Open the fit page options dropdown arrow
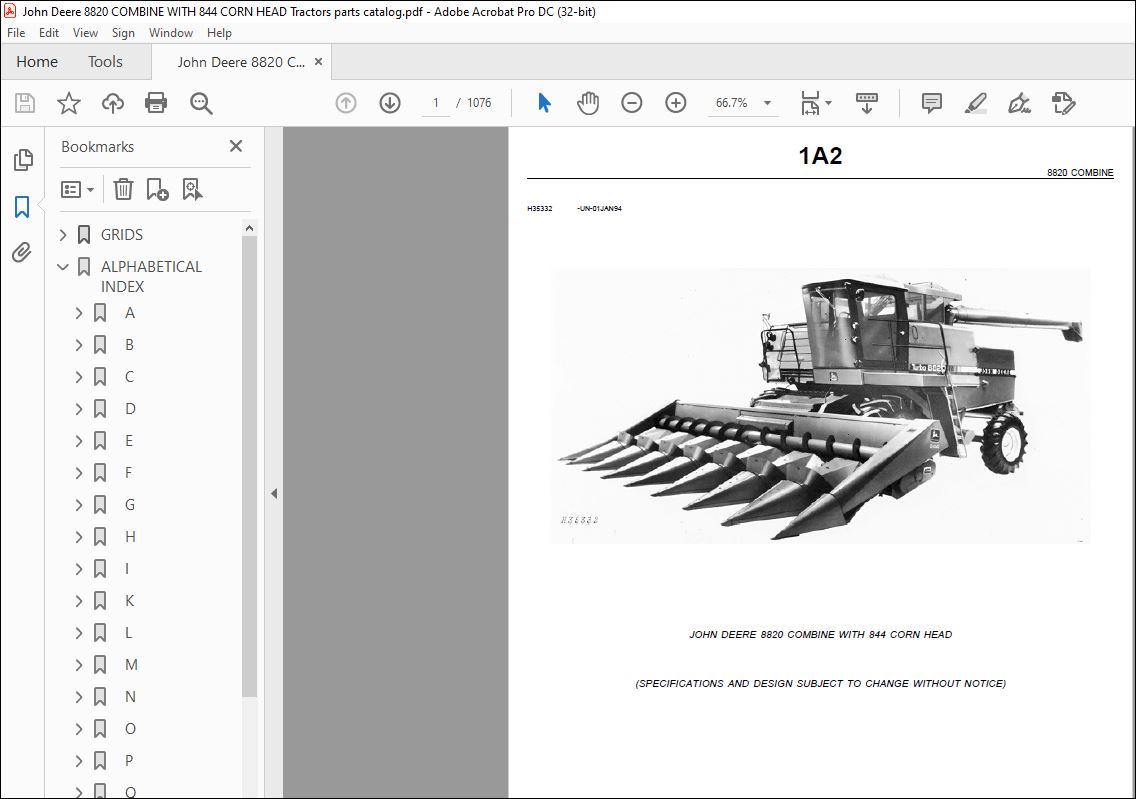The width and height of the screenshot is (1136, 799). tap(829, 103)
